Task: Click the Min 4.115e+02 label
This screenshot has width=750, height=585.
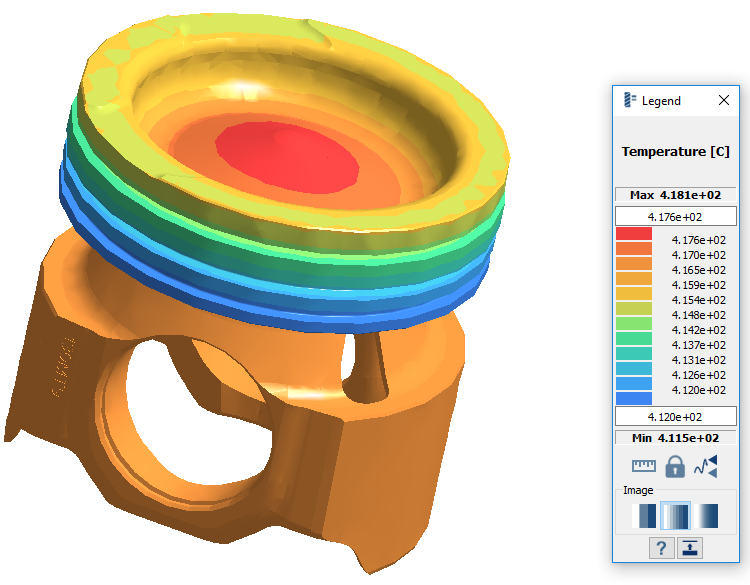Action: pos(675,438)
